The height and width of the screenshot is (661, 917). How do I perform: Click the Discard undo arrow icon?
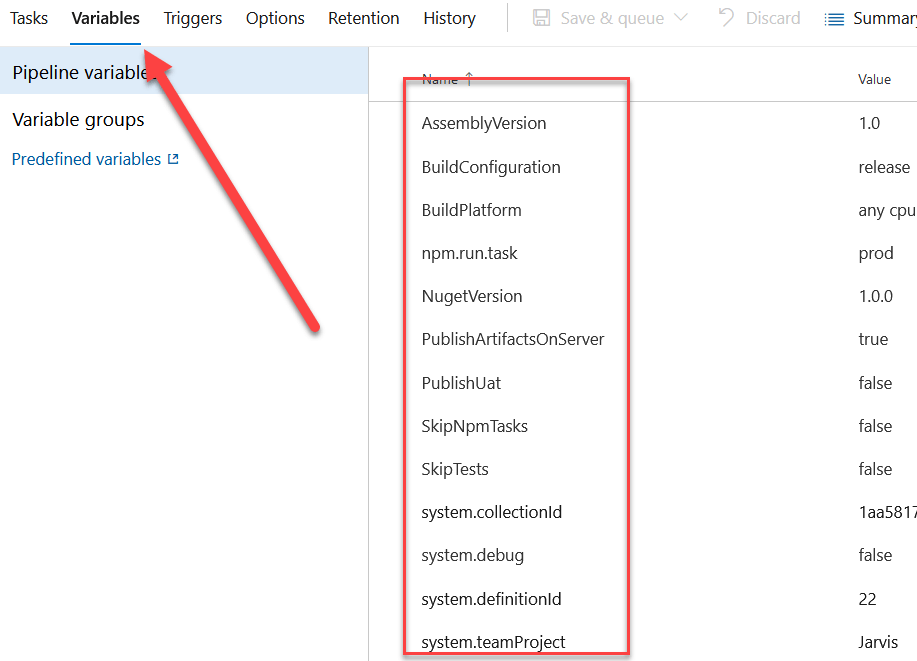coord(725,17)
